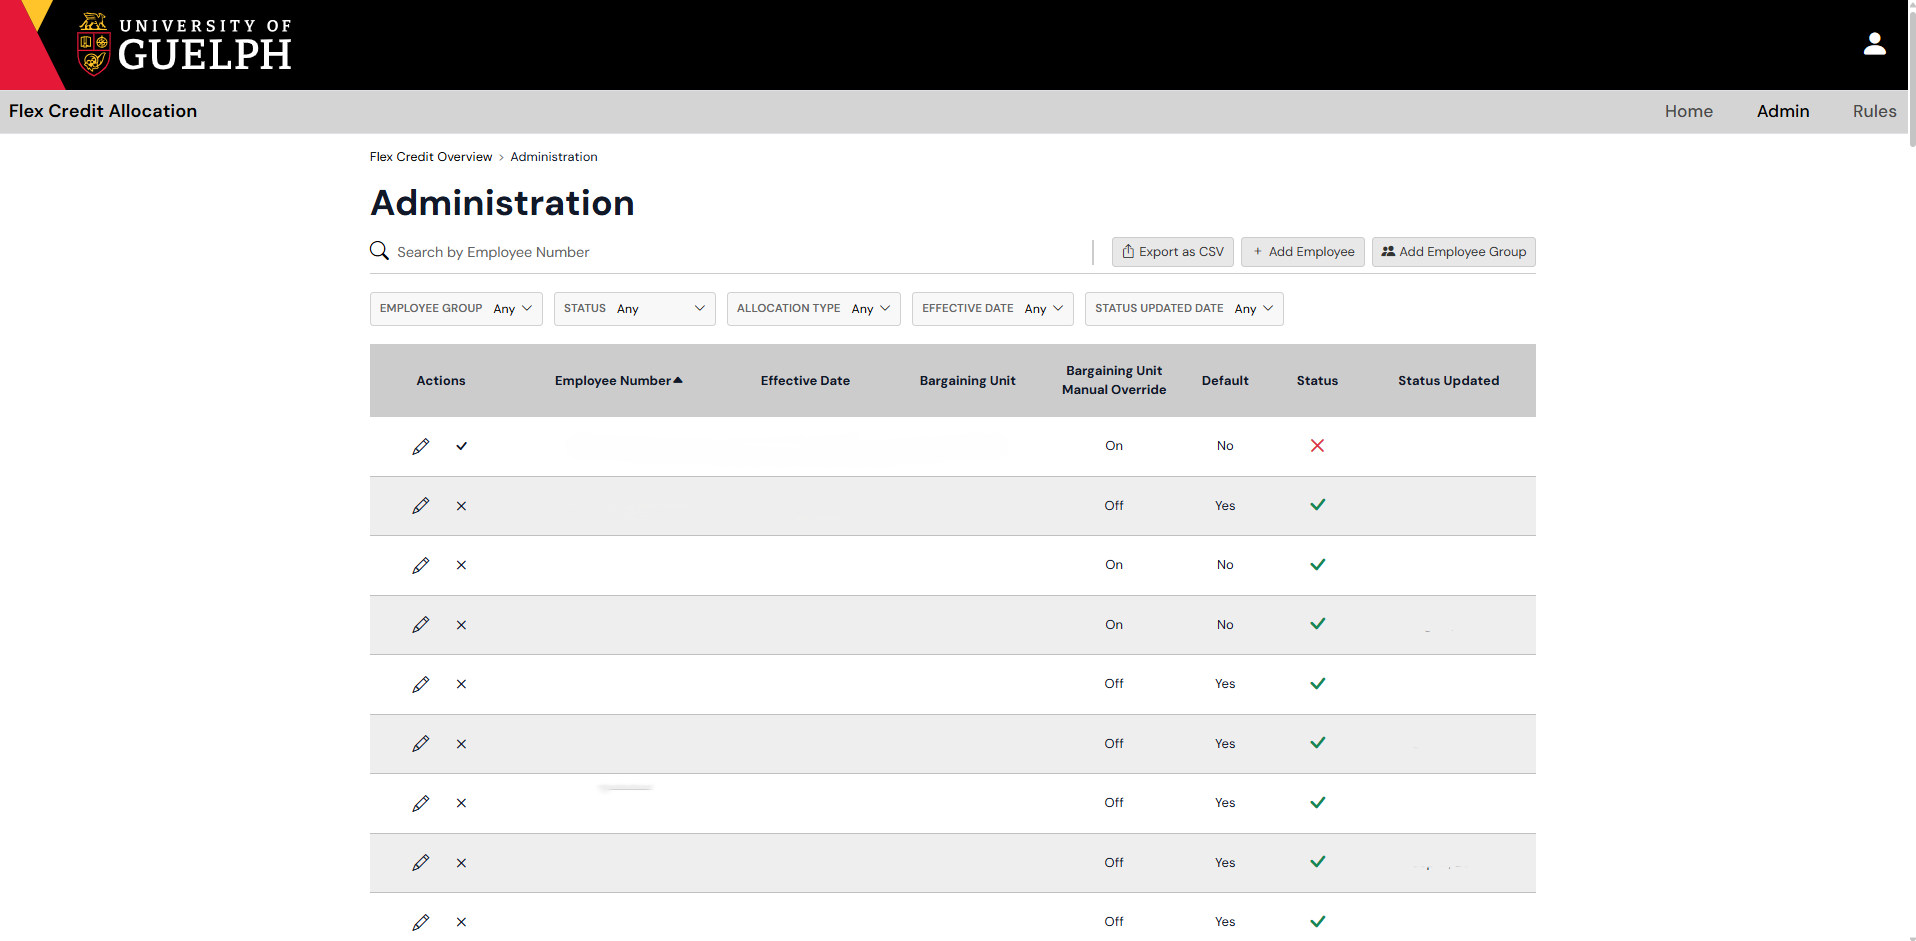1916x941 pixels.
Task: Click the green check status in second row
Action: point(1317,505)
